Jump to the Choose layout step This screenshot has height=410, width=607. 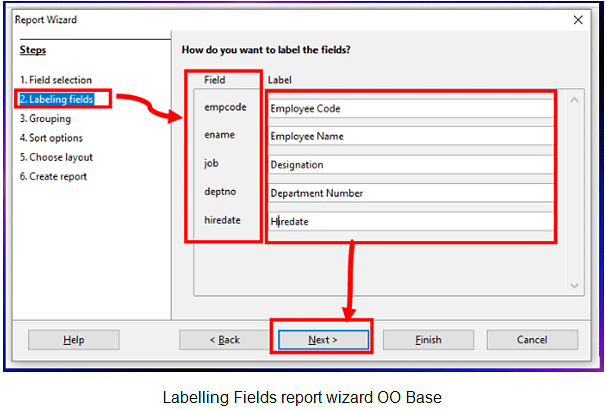56,157
